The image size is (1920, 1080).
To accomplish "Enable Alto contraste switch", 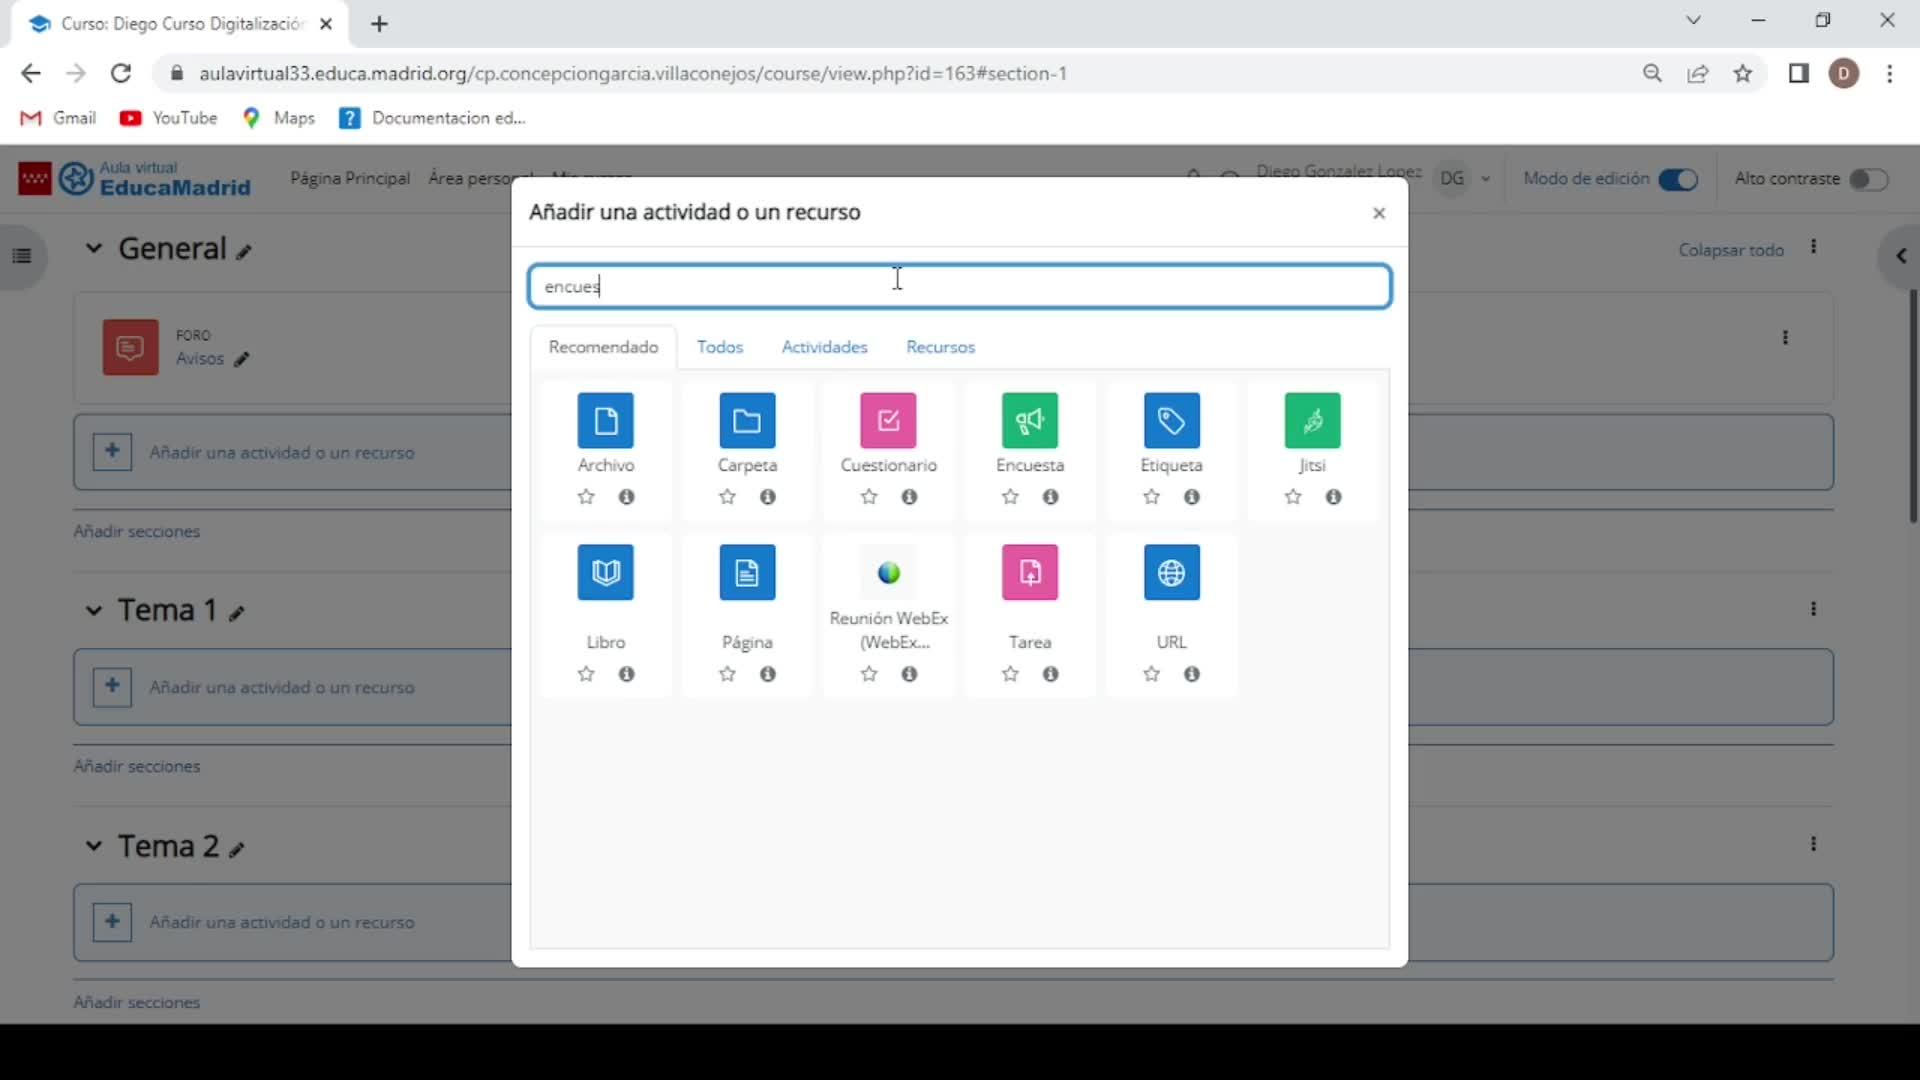I will pos(1867,179).
